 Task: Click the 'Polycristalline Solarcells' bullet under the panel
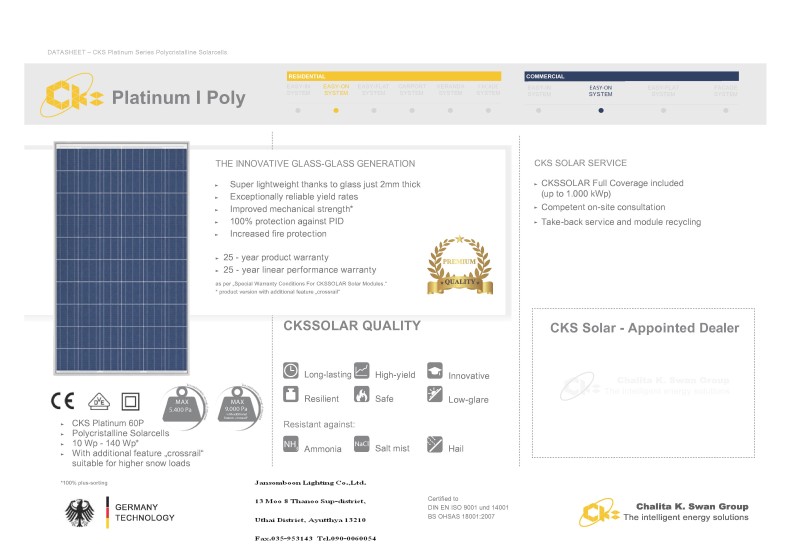[120, 433]
